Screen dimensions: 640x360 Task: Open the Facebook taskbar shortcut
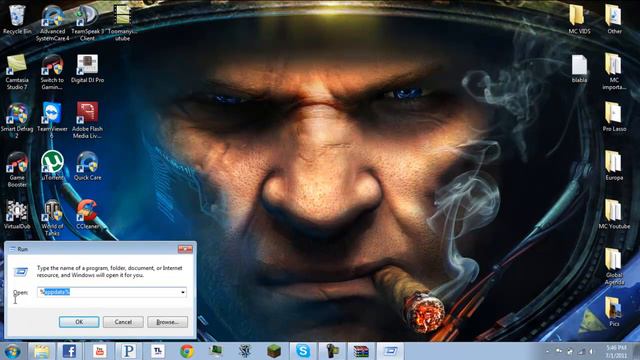pos(69,351)
